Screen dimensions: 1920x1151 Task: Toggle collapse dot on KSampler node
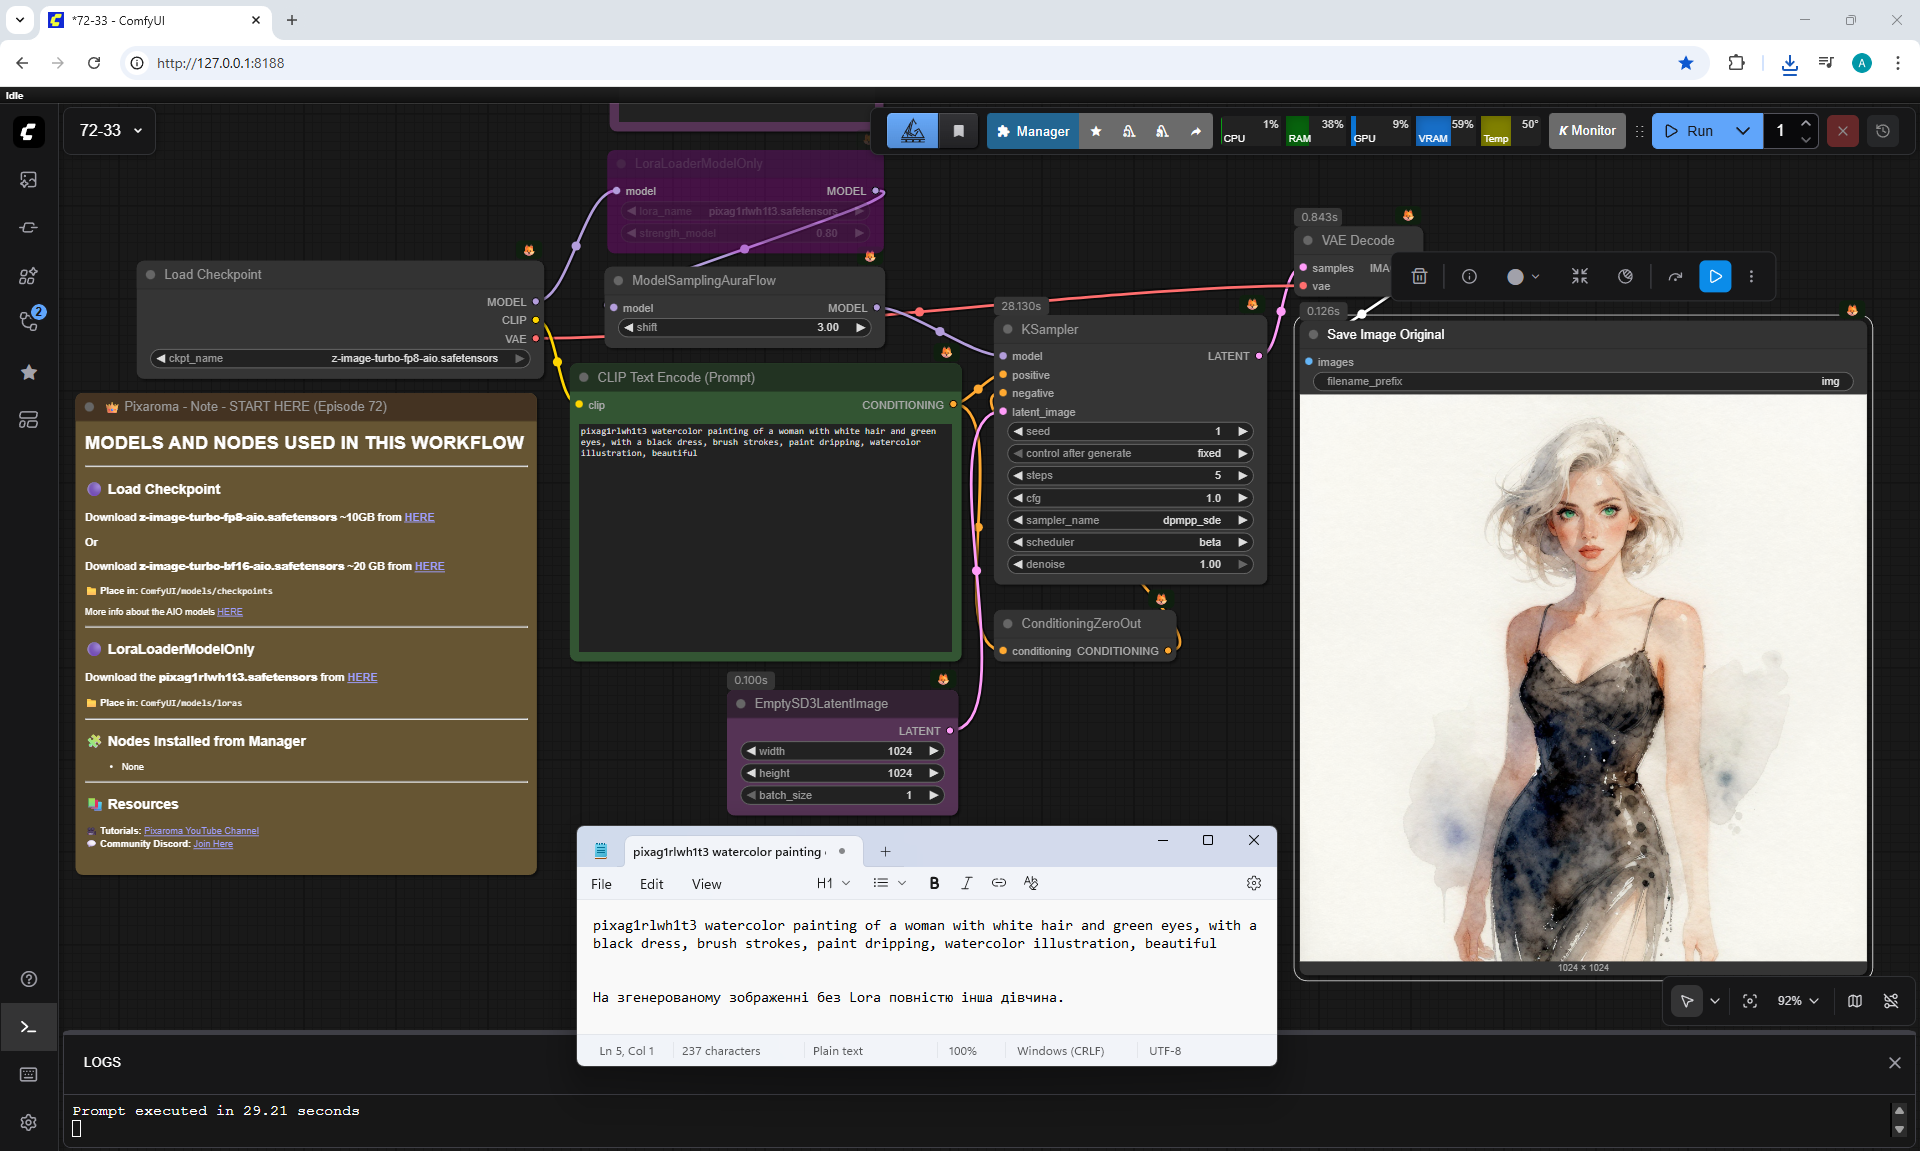(x=1008, y=329)
